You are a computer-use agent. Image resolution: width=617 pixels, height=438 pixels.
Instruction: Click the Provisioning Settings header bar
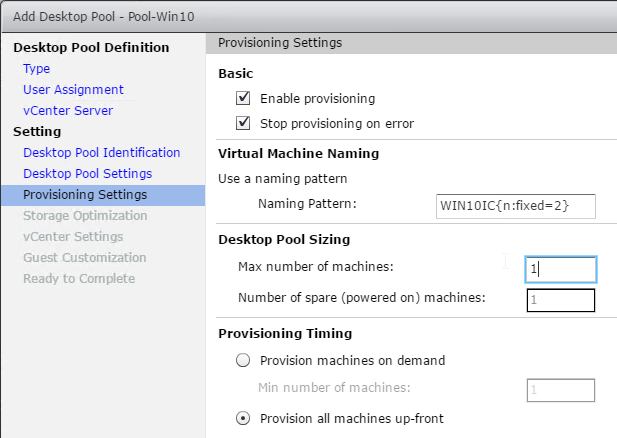click(x=411, y=43)
